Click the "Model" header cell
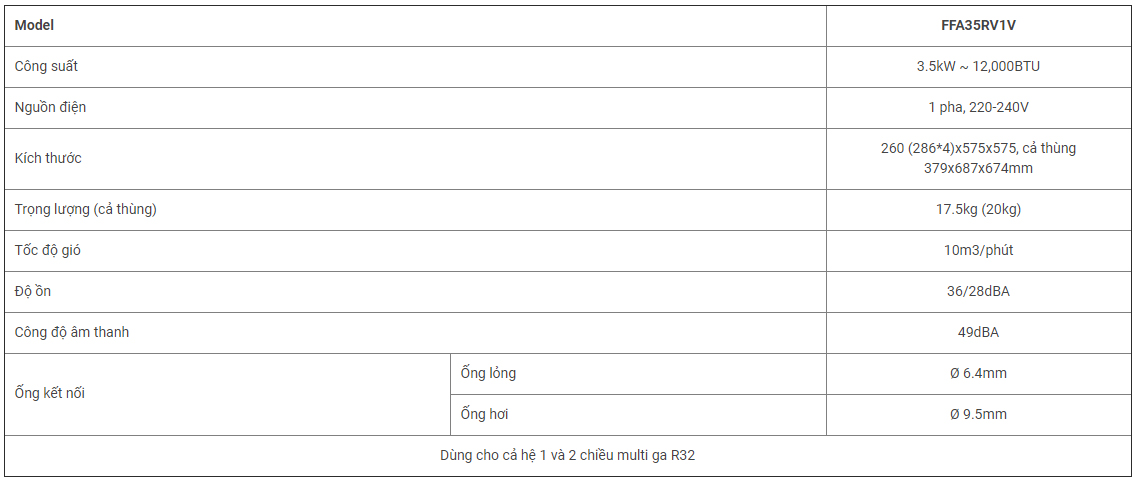Image resolution: width=1142 pixels, height=483 pixels. point(35,25)
